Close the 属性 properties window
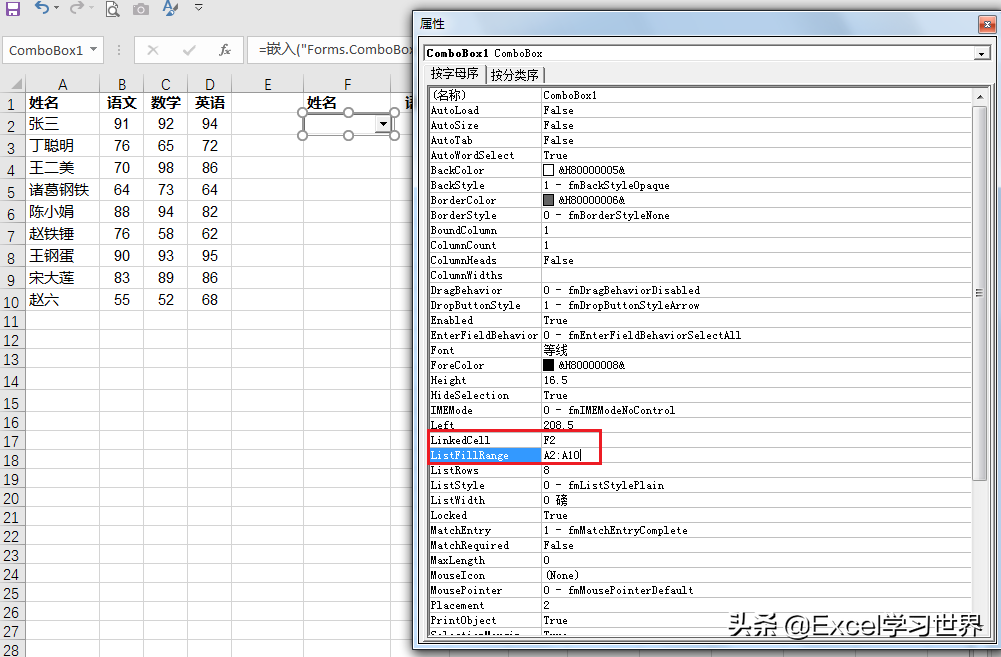This screenshot has height=657, width=1001. coord(987,24)
